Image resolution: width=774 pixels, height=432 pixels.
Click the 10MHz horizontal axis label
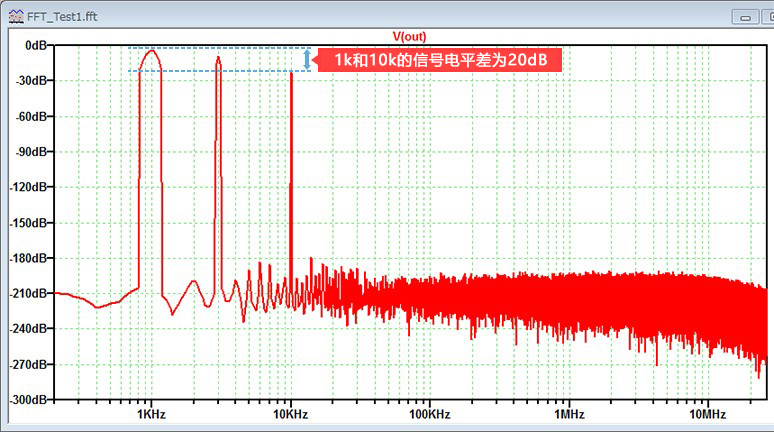706,414
